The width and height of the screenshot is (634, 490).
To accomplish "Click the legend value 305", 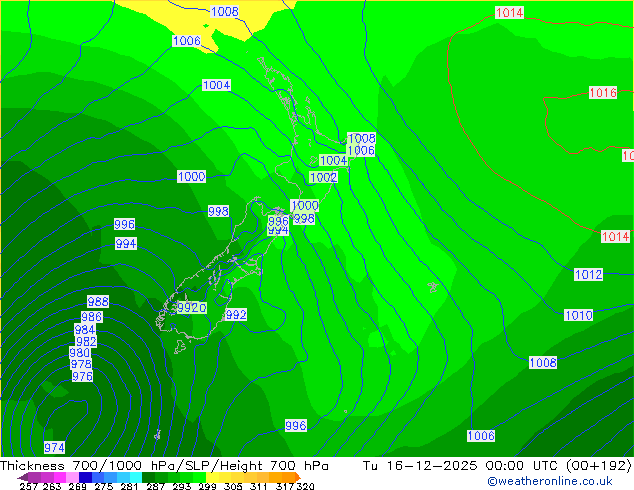I will pos(233,486).
